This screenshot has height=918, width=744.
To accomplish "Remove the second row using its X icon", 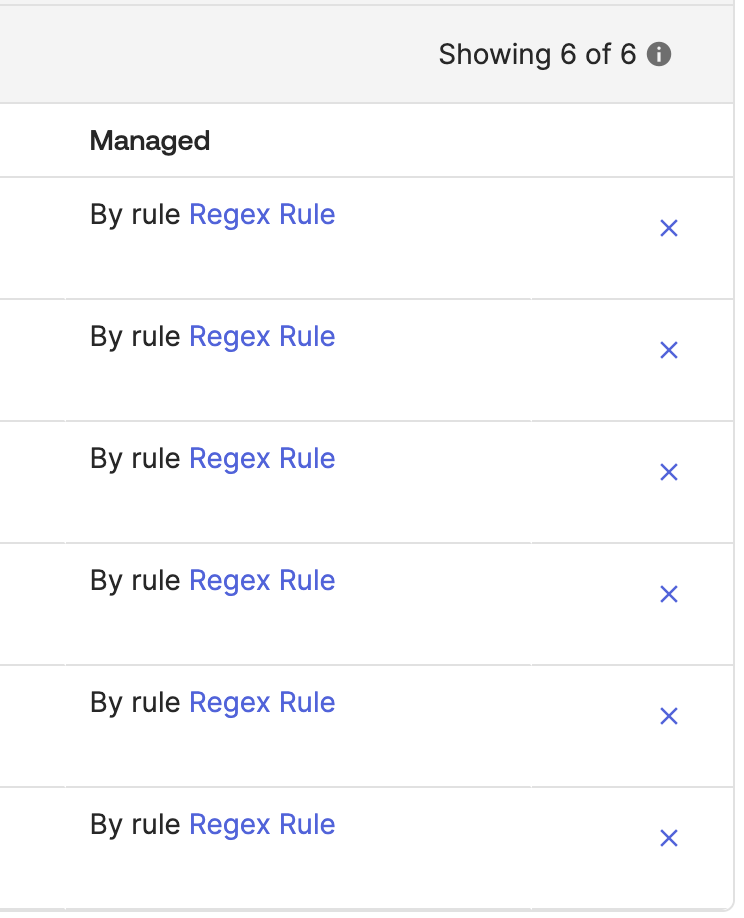I will [x=669, y=350].
